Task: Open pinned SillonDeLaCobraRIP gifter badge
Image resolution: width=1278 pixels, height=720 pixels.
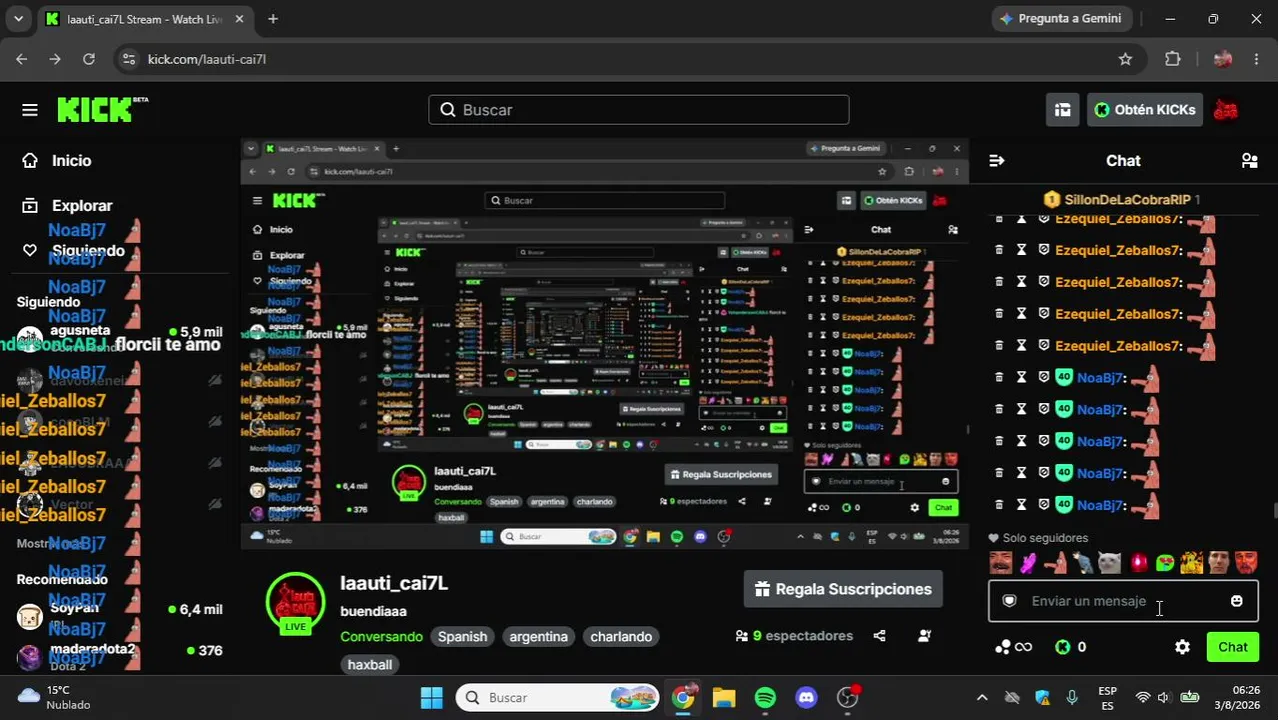Action: [x=1122, y=200]
